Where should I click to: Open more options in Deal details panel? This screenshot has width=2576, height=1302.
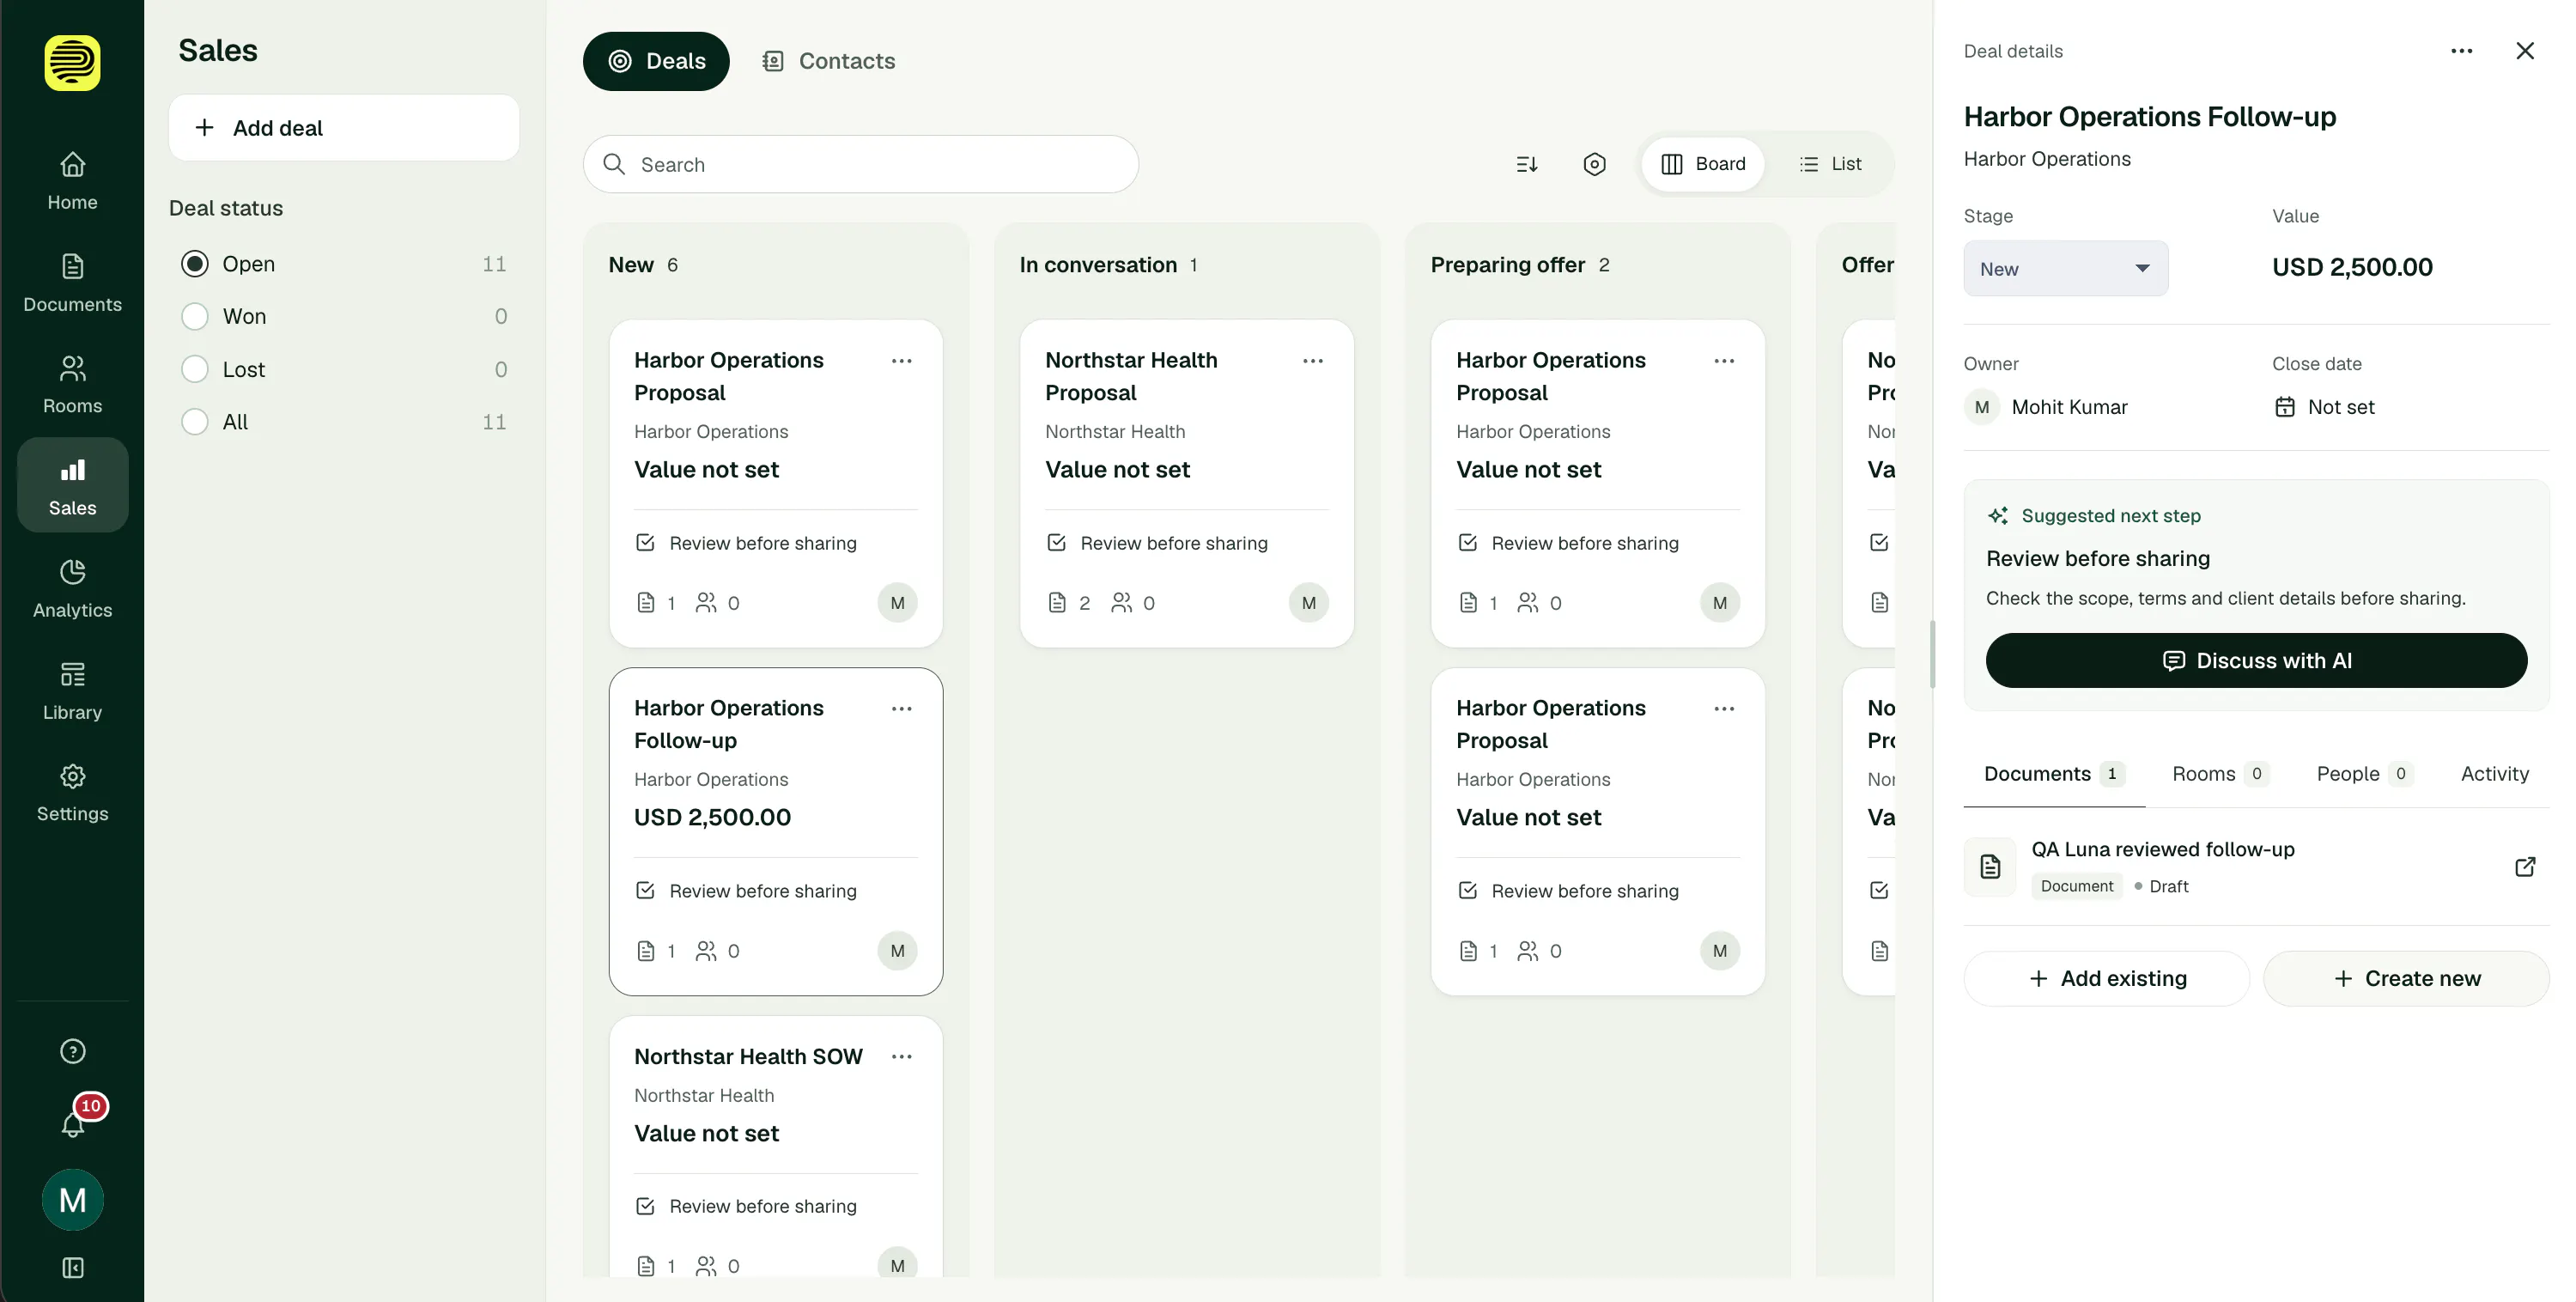(2461, 51)
